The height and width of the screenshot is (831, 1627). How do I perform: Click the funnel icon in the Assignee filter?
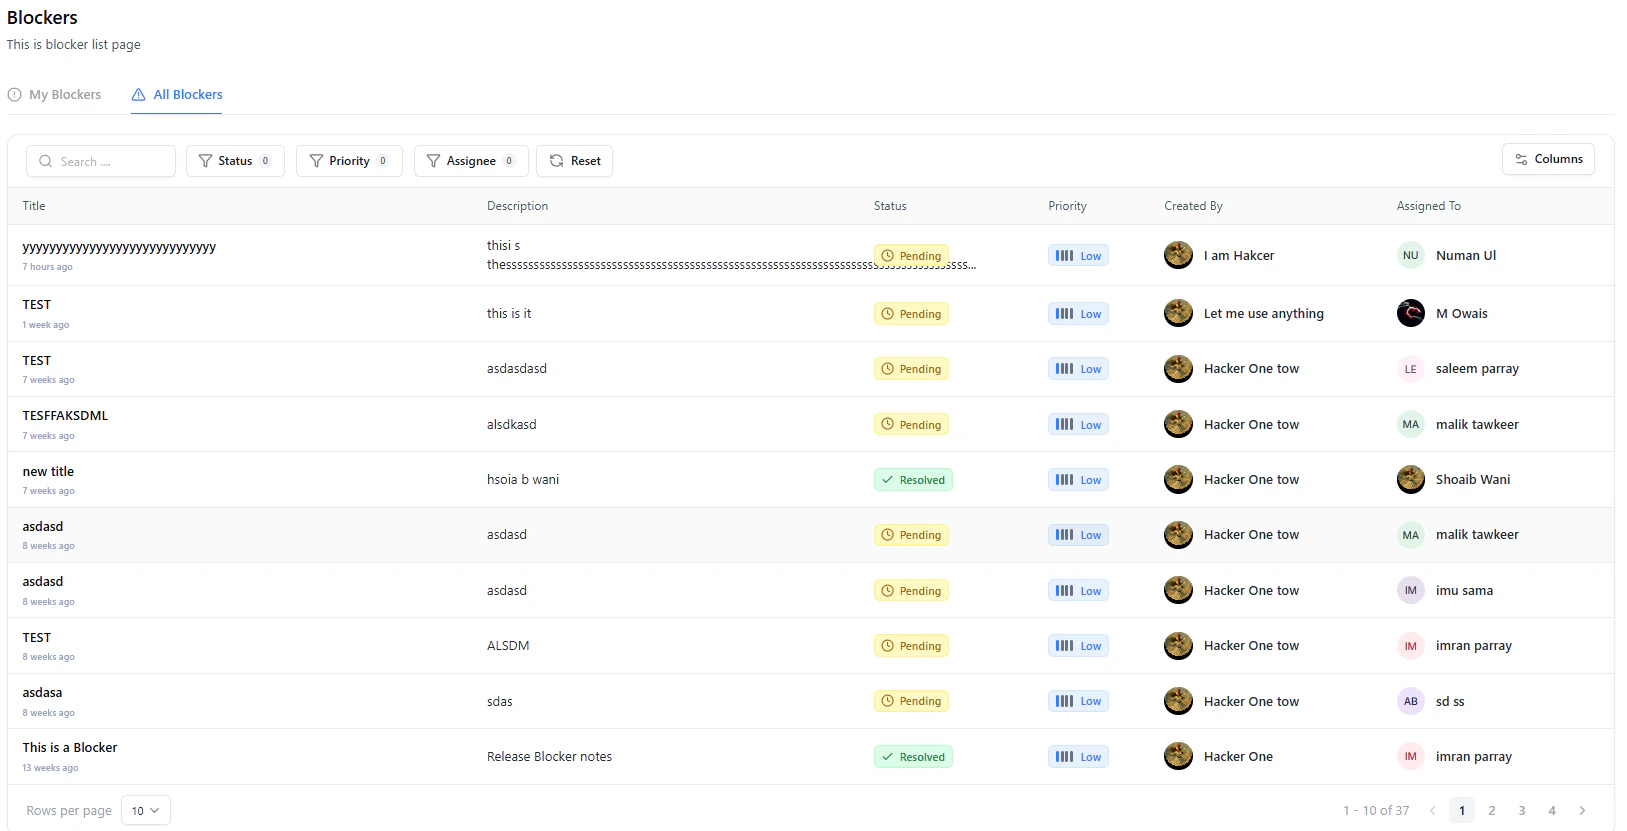click(433, 161)
